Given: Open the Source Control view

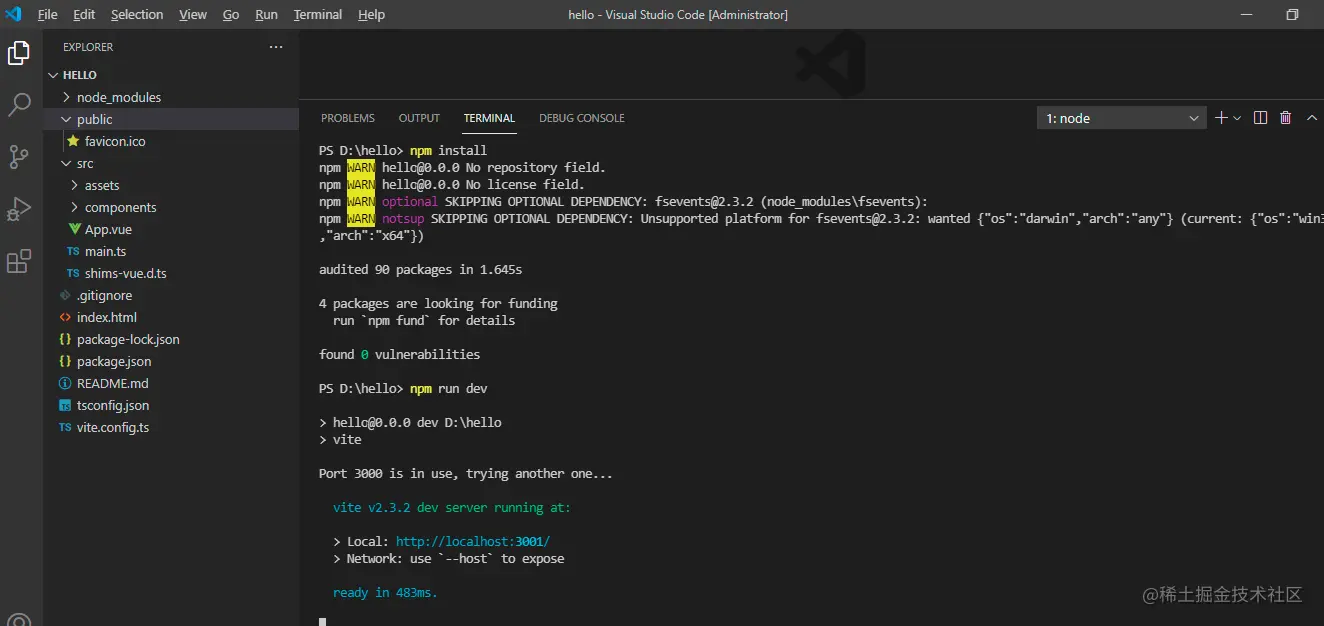Looking at the screenshot, I should point(19,157).
